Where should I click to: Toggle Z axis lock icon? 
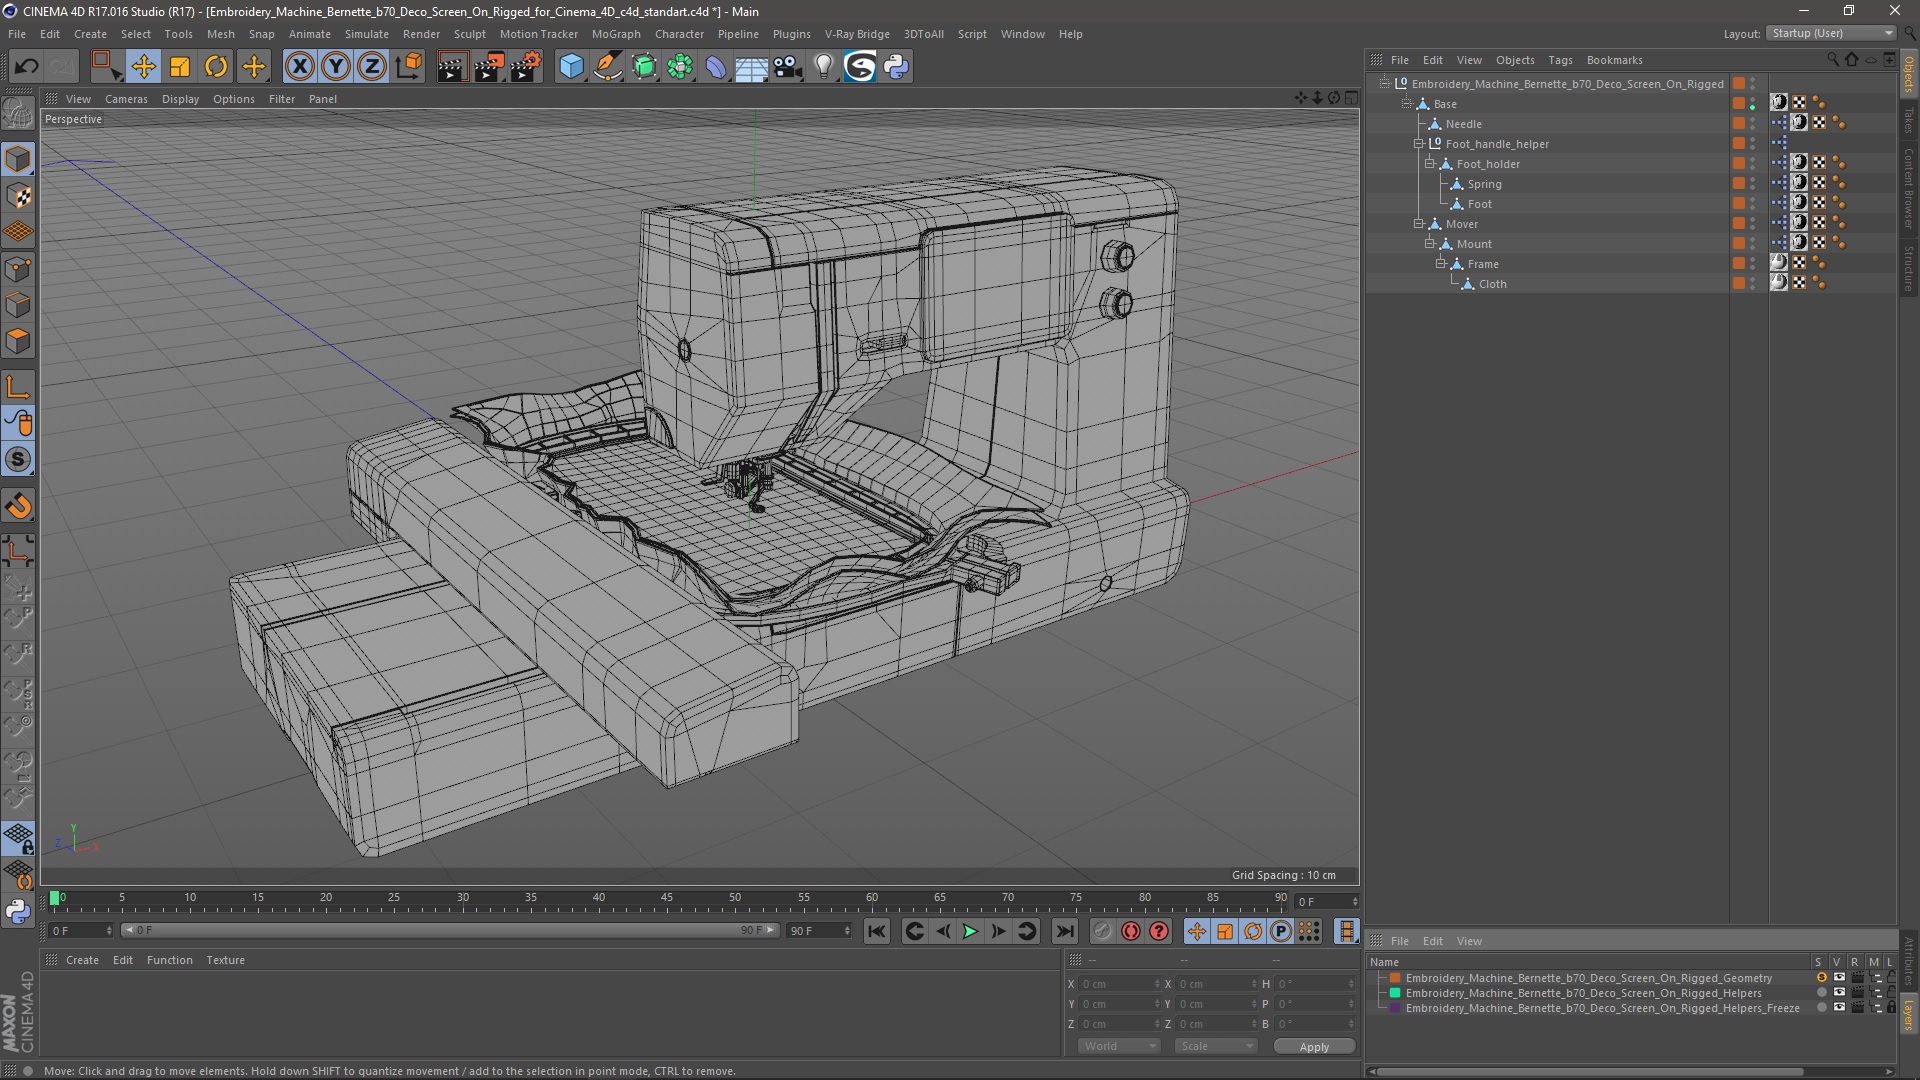click(372, 67)
